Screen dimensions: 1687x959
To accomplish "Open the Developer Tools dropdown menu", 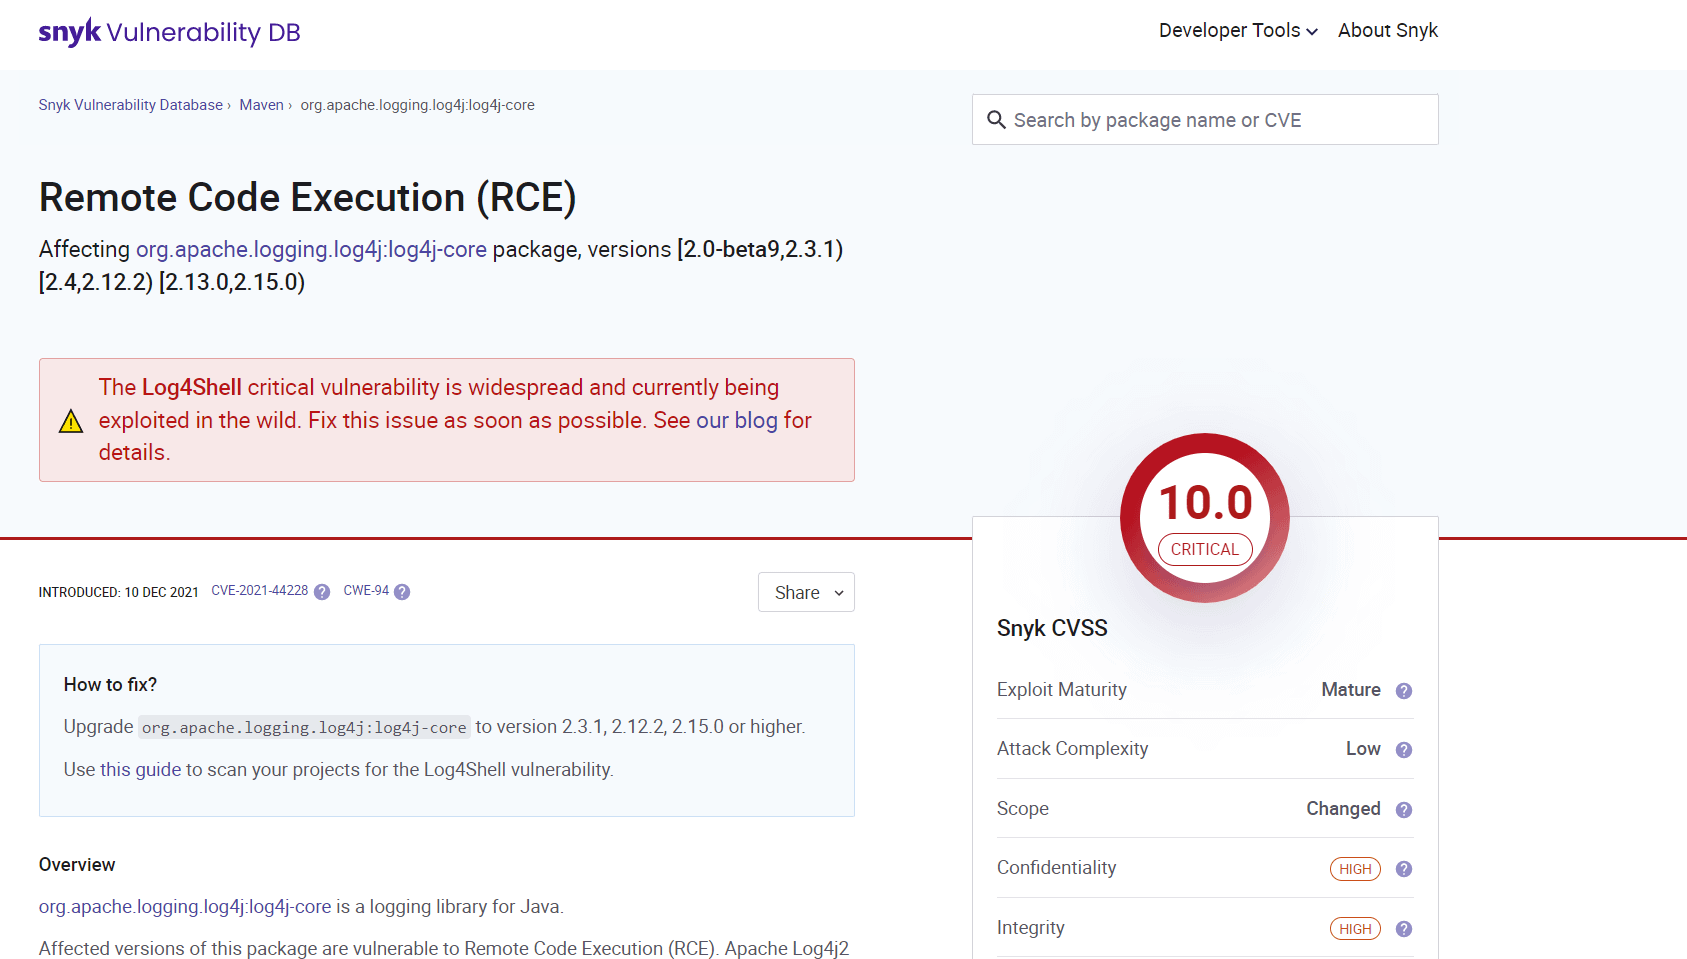I will click(1237, 31).
